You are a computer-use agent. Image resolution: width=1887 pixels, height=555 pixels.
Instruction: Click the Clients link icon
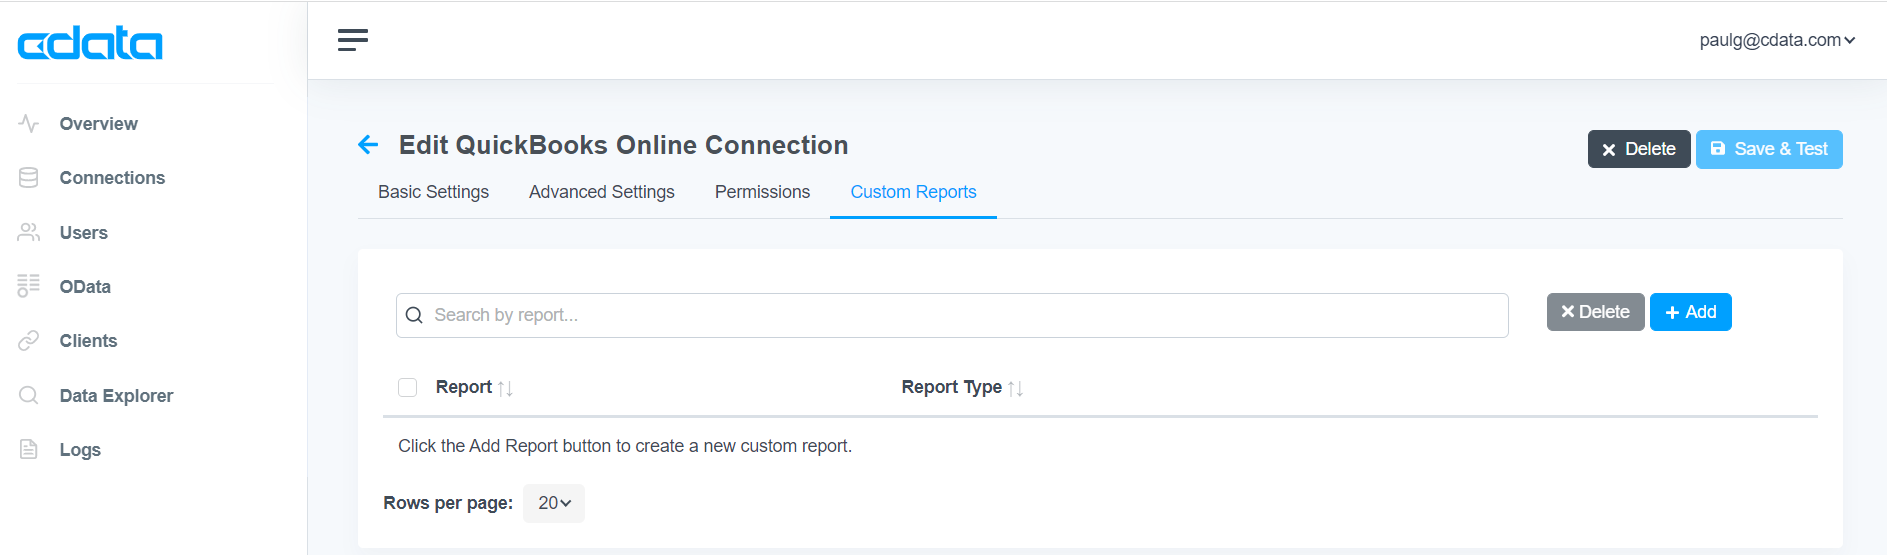click(x=29, y=341)
